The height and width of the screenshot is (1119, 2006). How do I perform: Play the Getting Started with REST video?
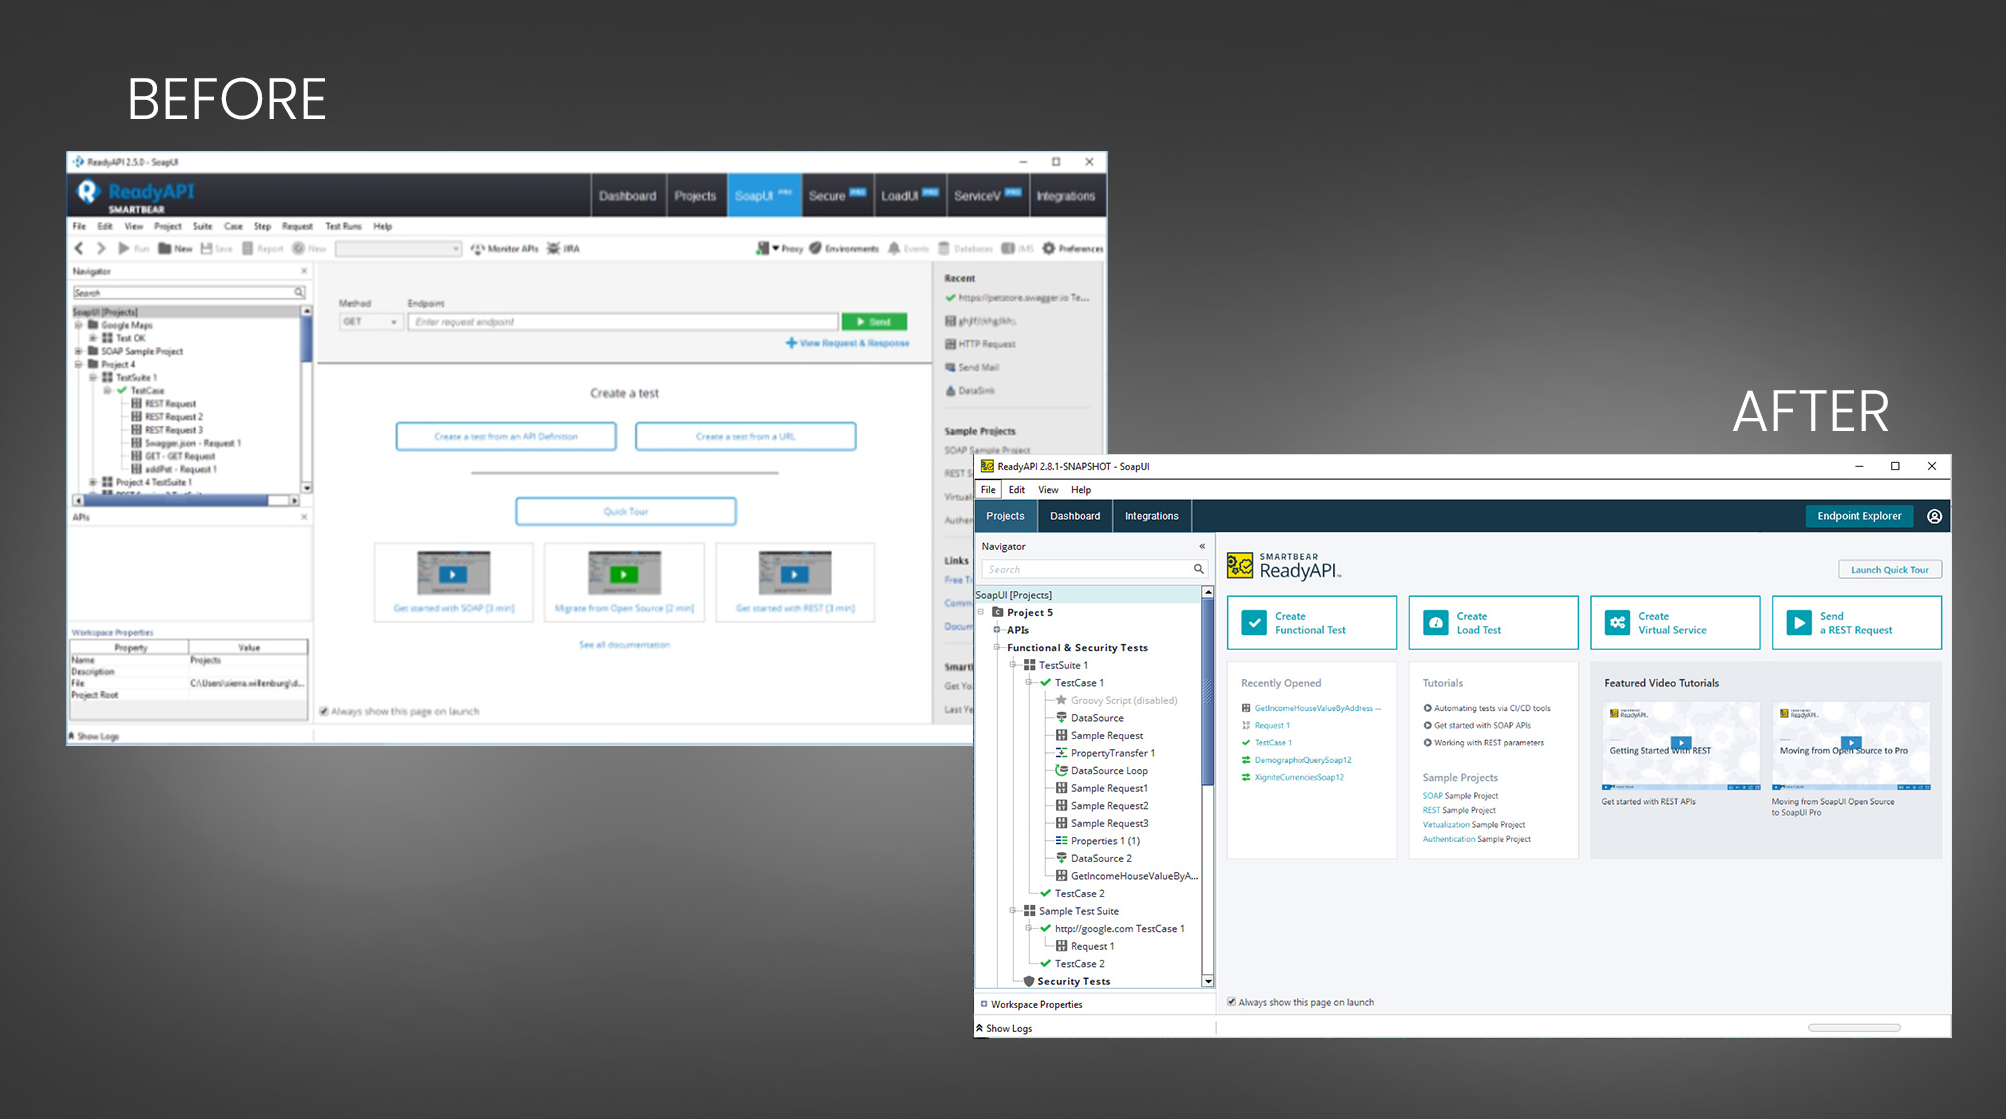[1681, 744]
